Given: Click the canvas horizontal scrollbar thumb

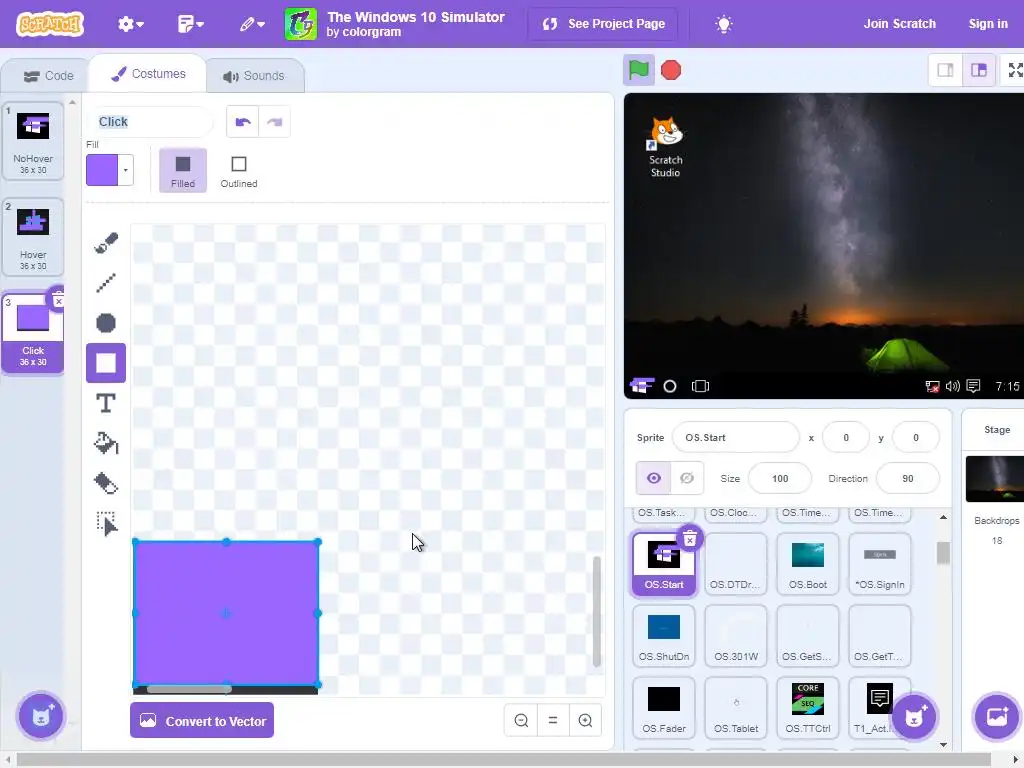Looking at the screenshot, I should pyautogui.click(x=189, y=689).
